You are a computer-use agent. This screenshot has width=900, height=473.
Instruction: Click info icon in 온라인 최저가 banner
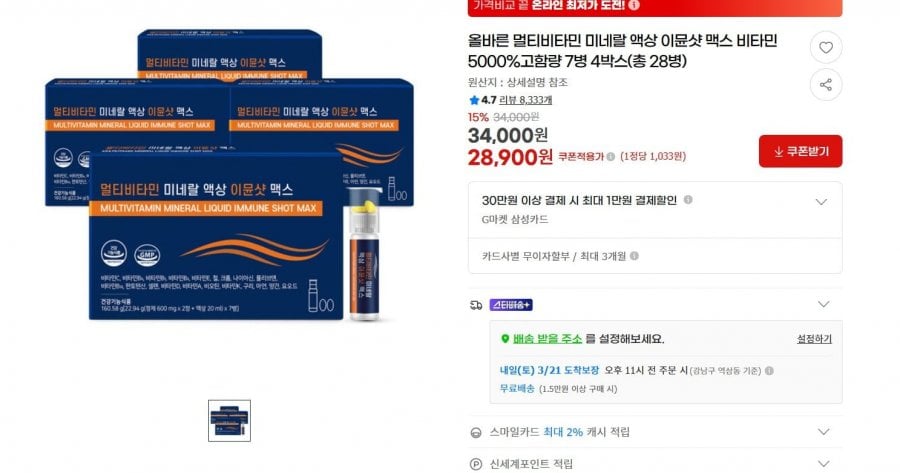(x=634, y=5)
